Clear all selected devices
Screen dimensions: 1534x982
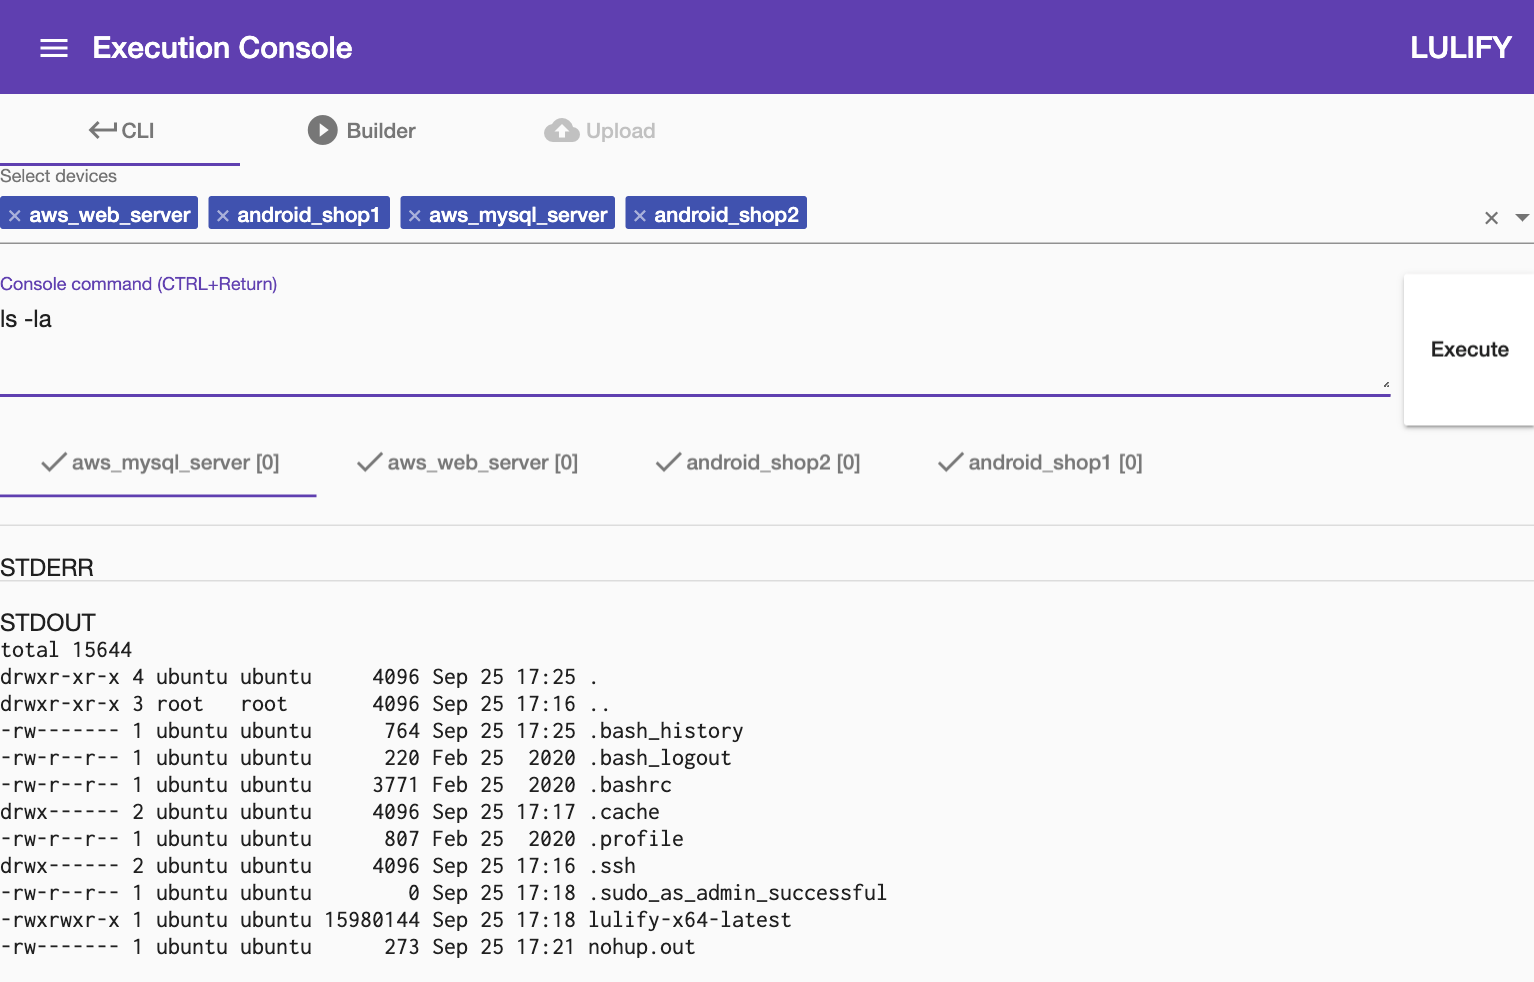[1491, 218]
